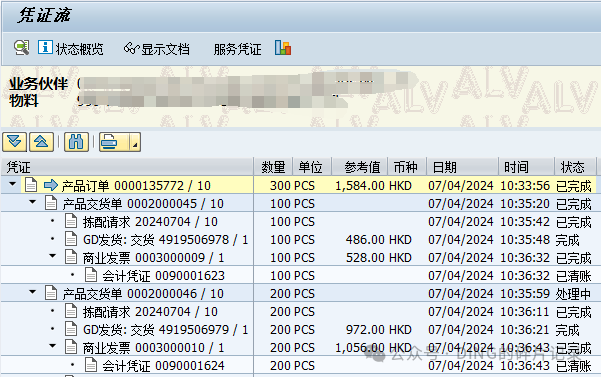Click the 1,584.00 reference value cell

tap(360, 186)
